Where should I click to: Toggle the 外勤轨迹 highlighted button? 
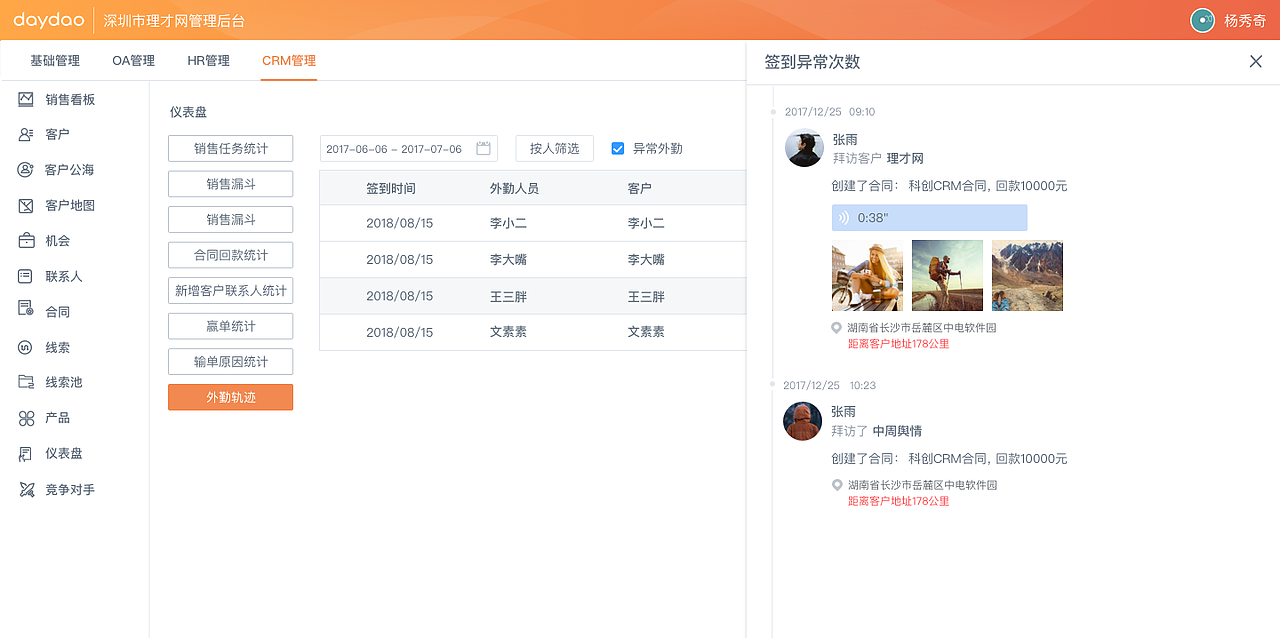click(230, 397)
